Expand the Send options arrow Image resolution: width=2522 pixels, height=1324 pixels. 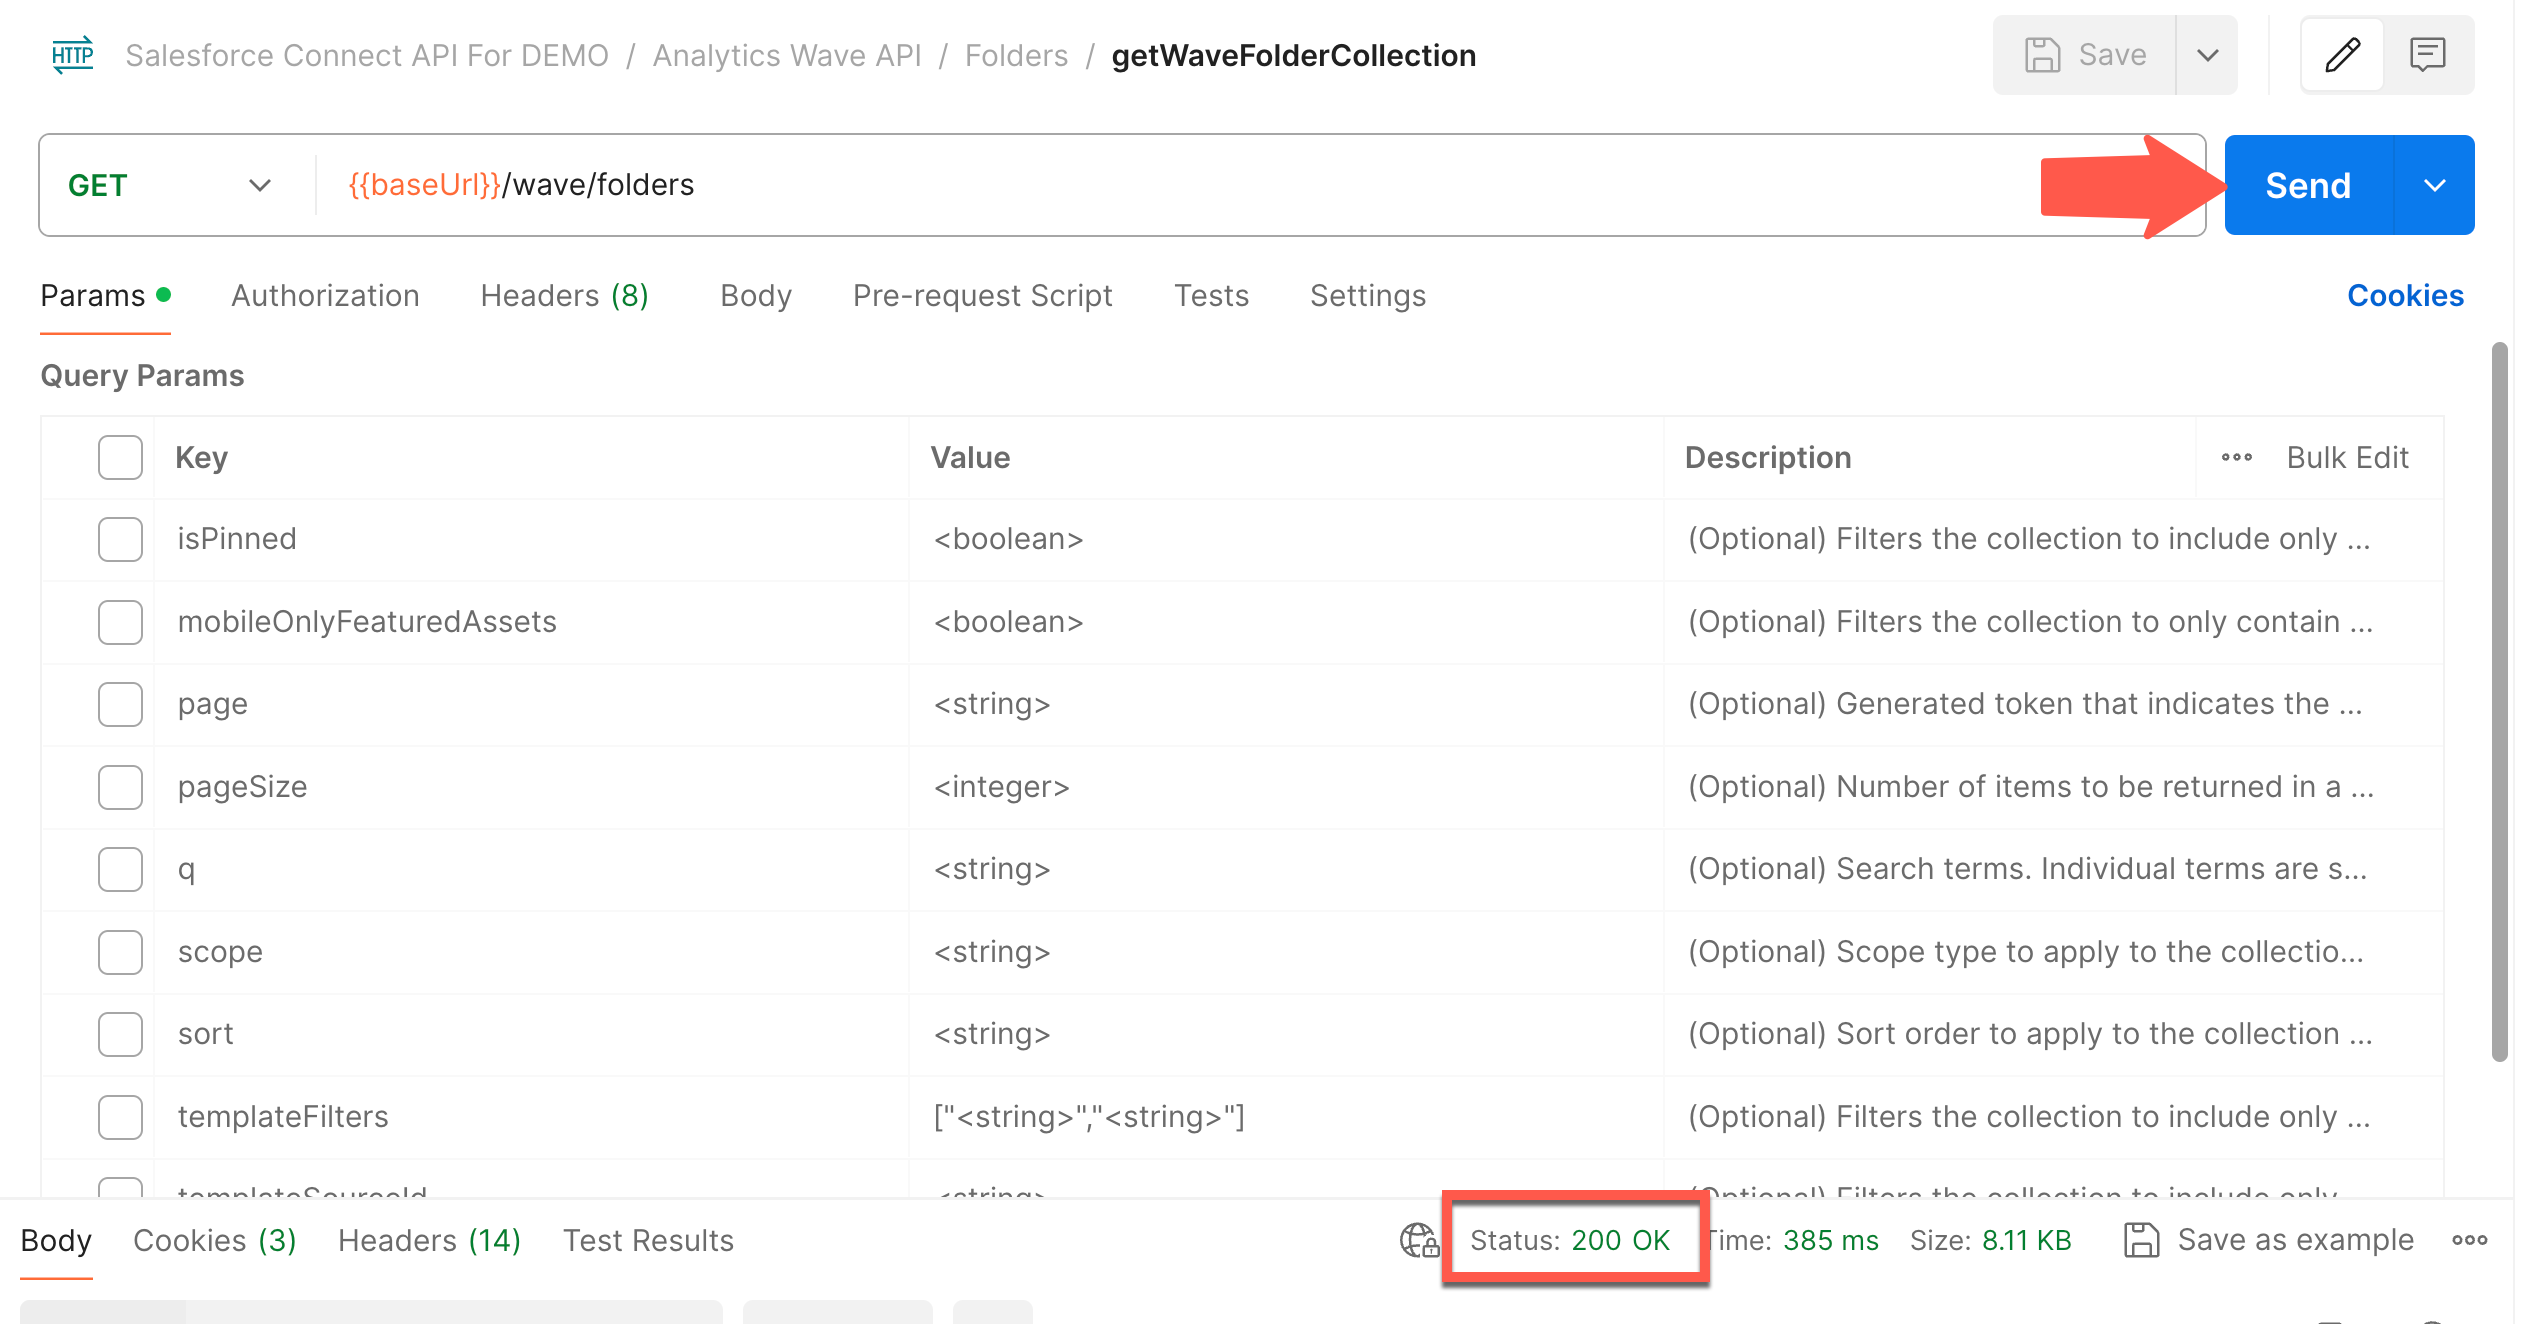[2435, 185]
